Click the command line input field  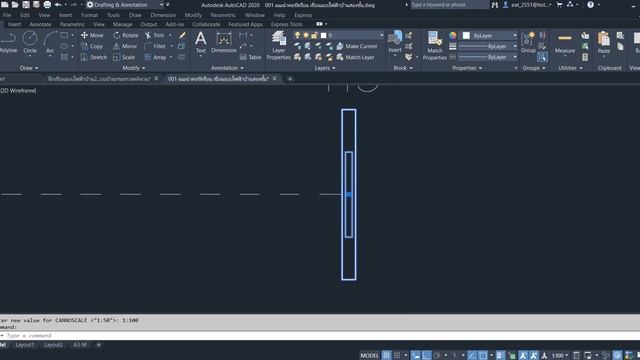pos(320,336)
